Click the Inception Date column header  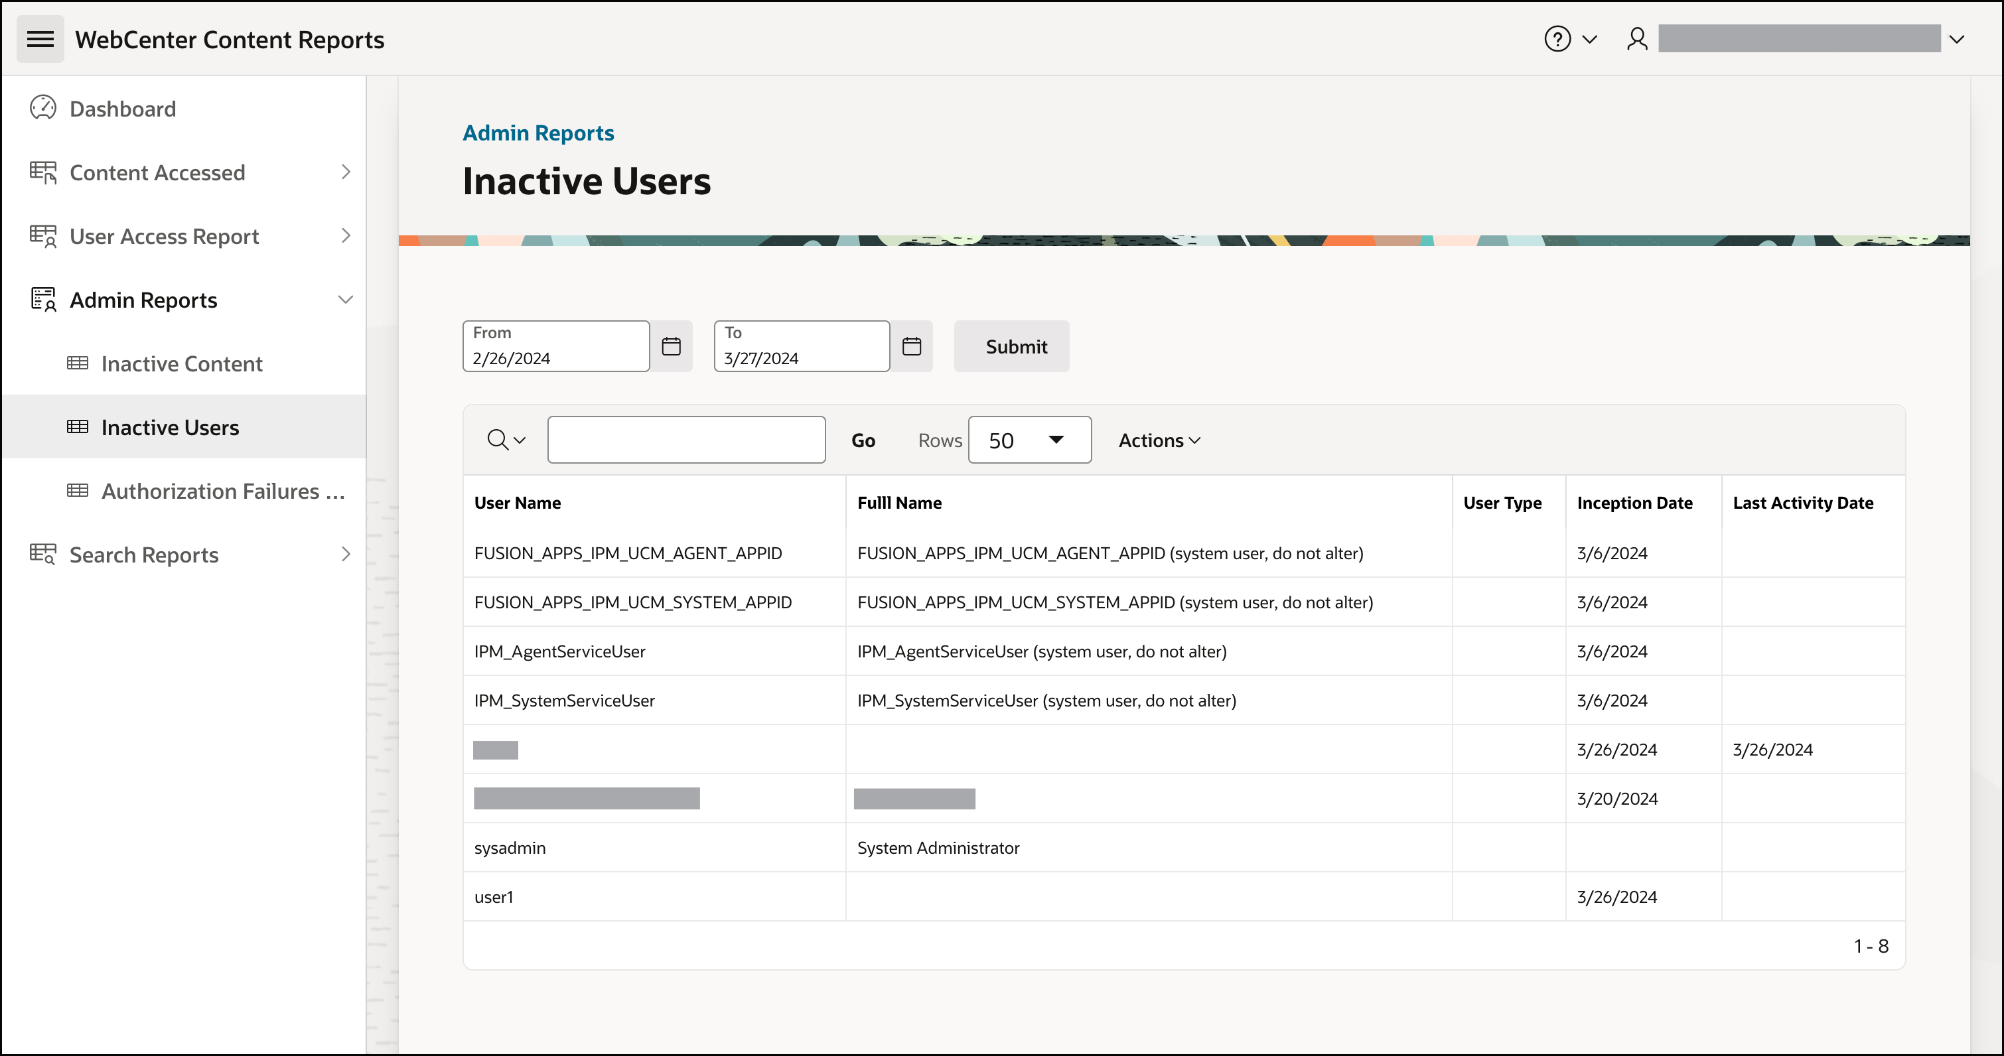(1635, 503)
